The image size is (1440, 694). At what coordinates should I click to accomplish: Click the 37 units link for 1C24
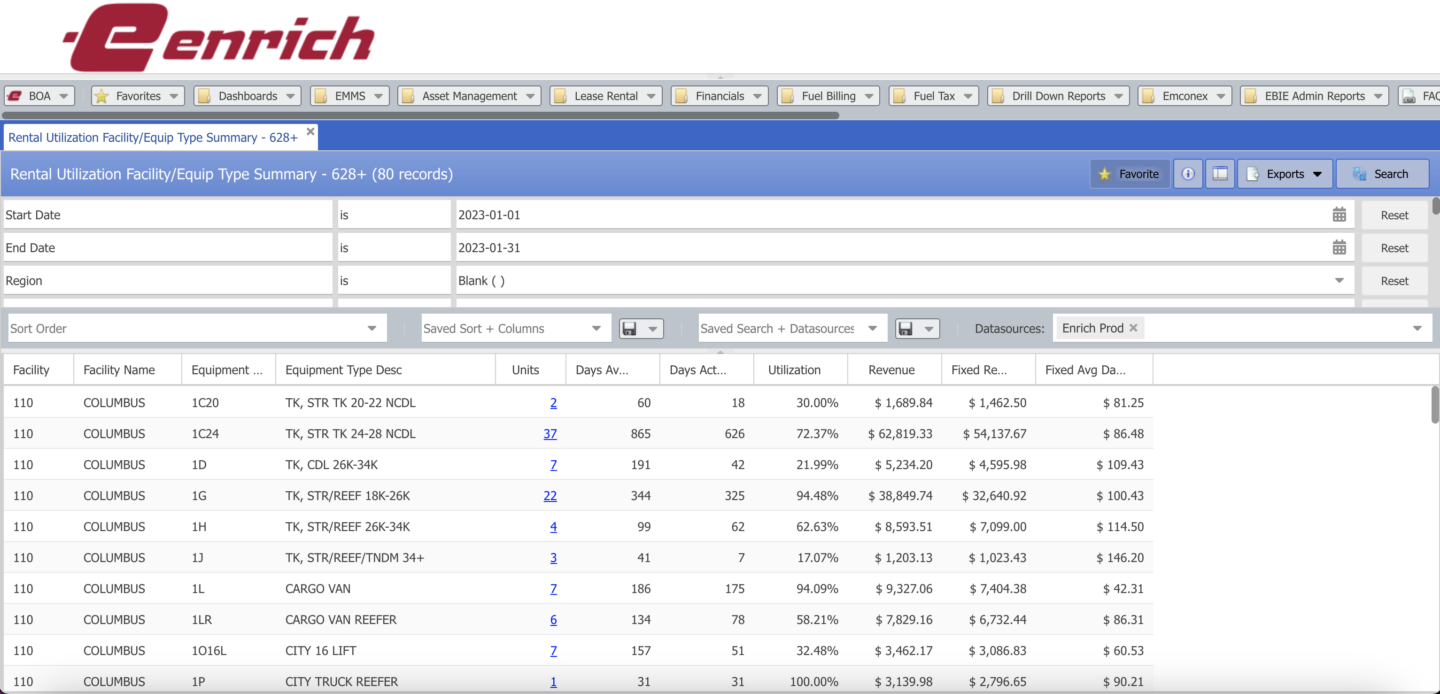550,433
